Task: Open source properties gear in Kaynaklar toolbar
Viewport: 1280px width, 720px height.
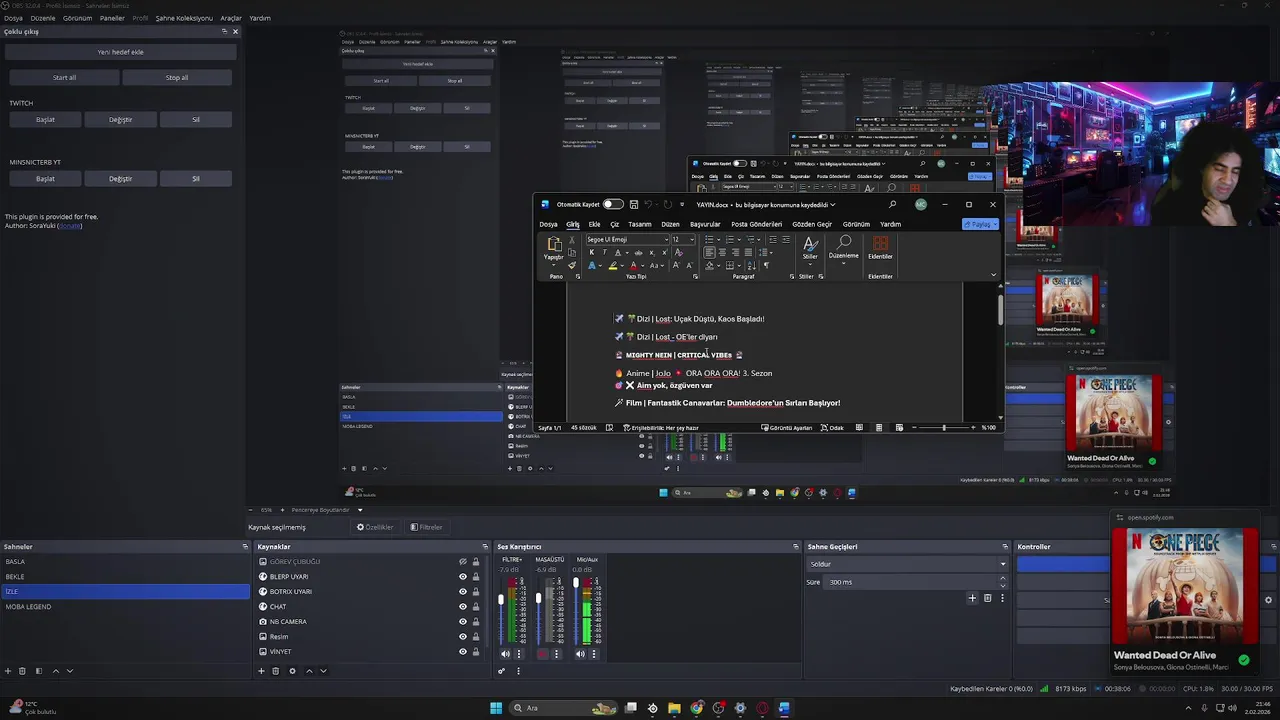Action: click(x=292, y=671)
